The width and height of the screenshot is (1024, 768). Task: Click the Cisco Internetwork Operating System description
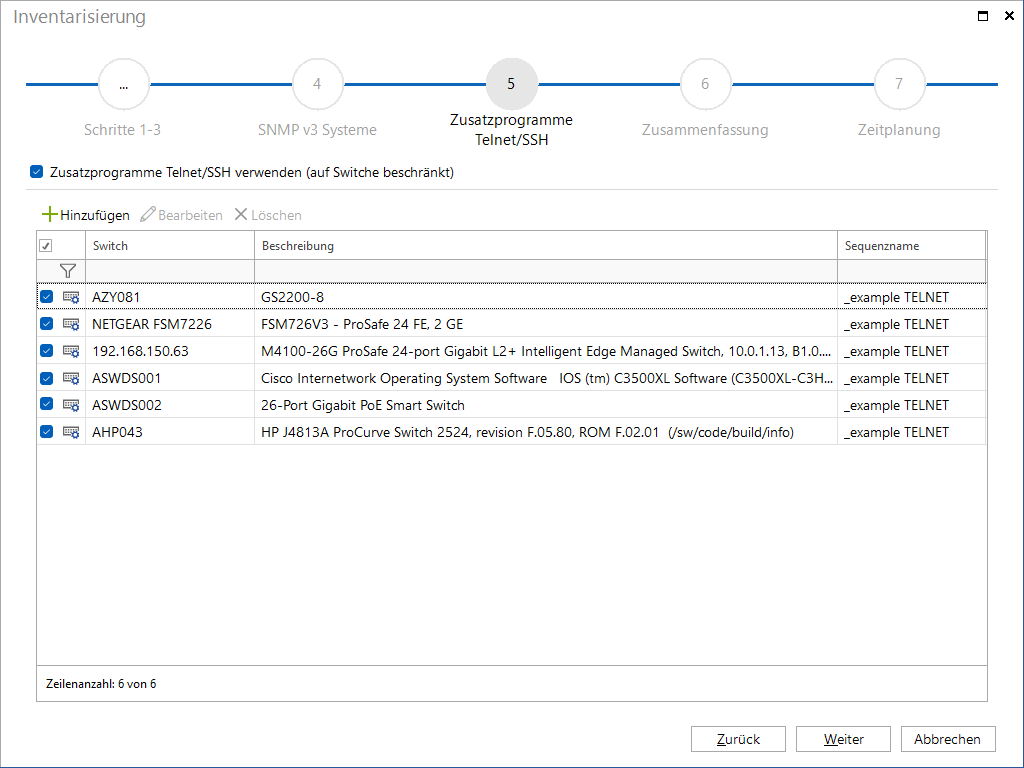pos(546,378)
